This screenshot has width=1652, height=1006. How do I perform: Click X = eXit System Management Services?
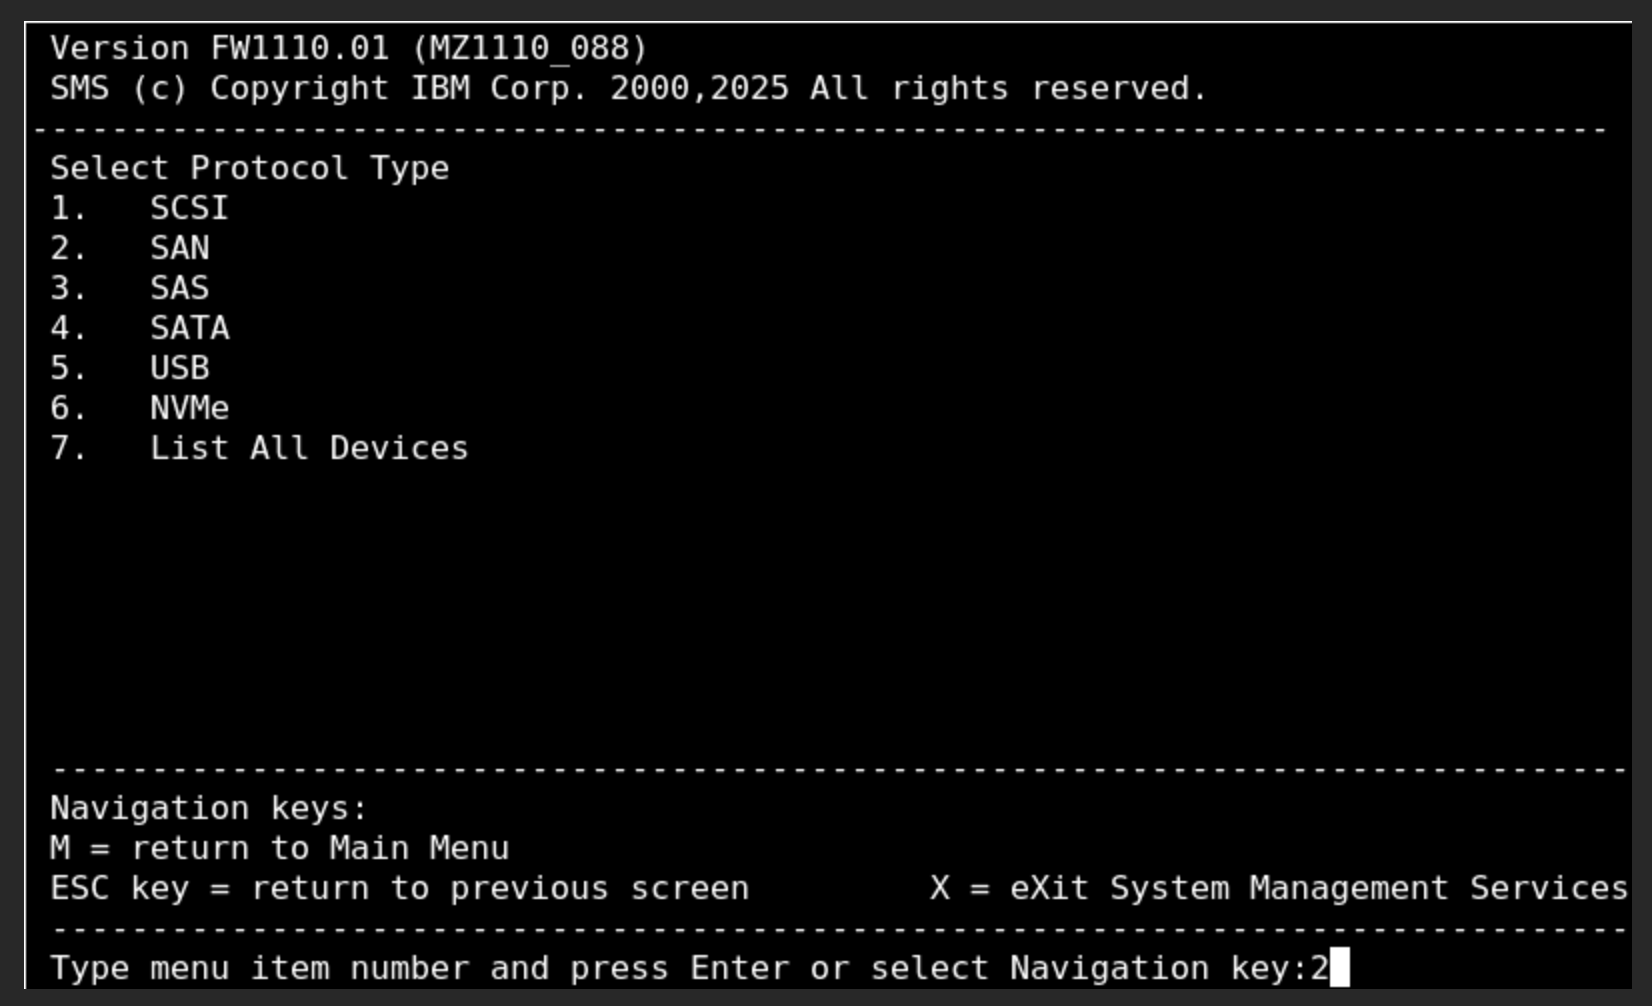point(1279,888)
